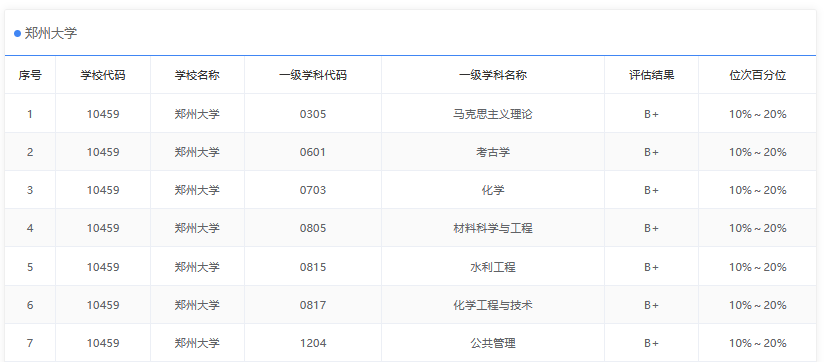The image size is (827, 362).
Task: Click the 公共管理 subject name
Action: point(493,343)
